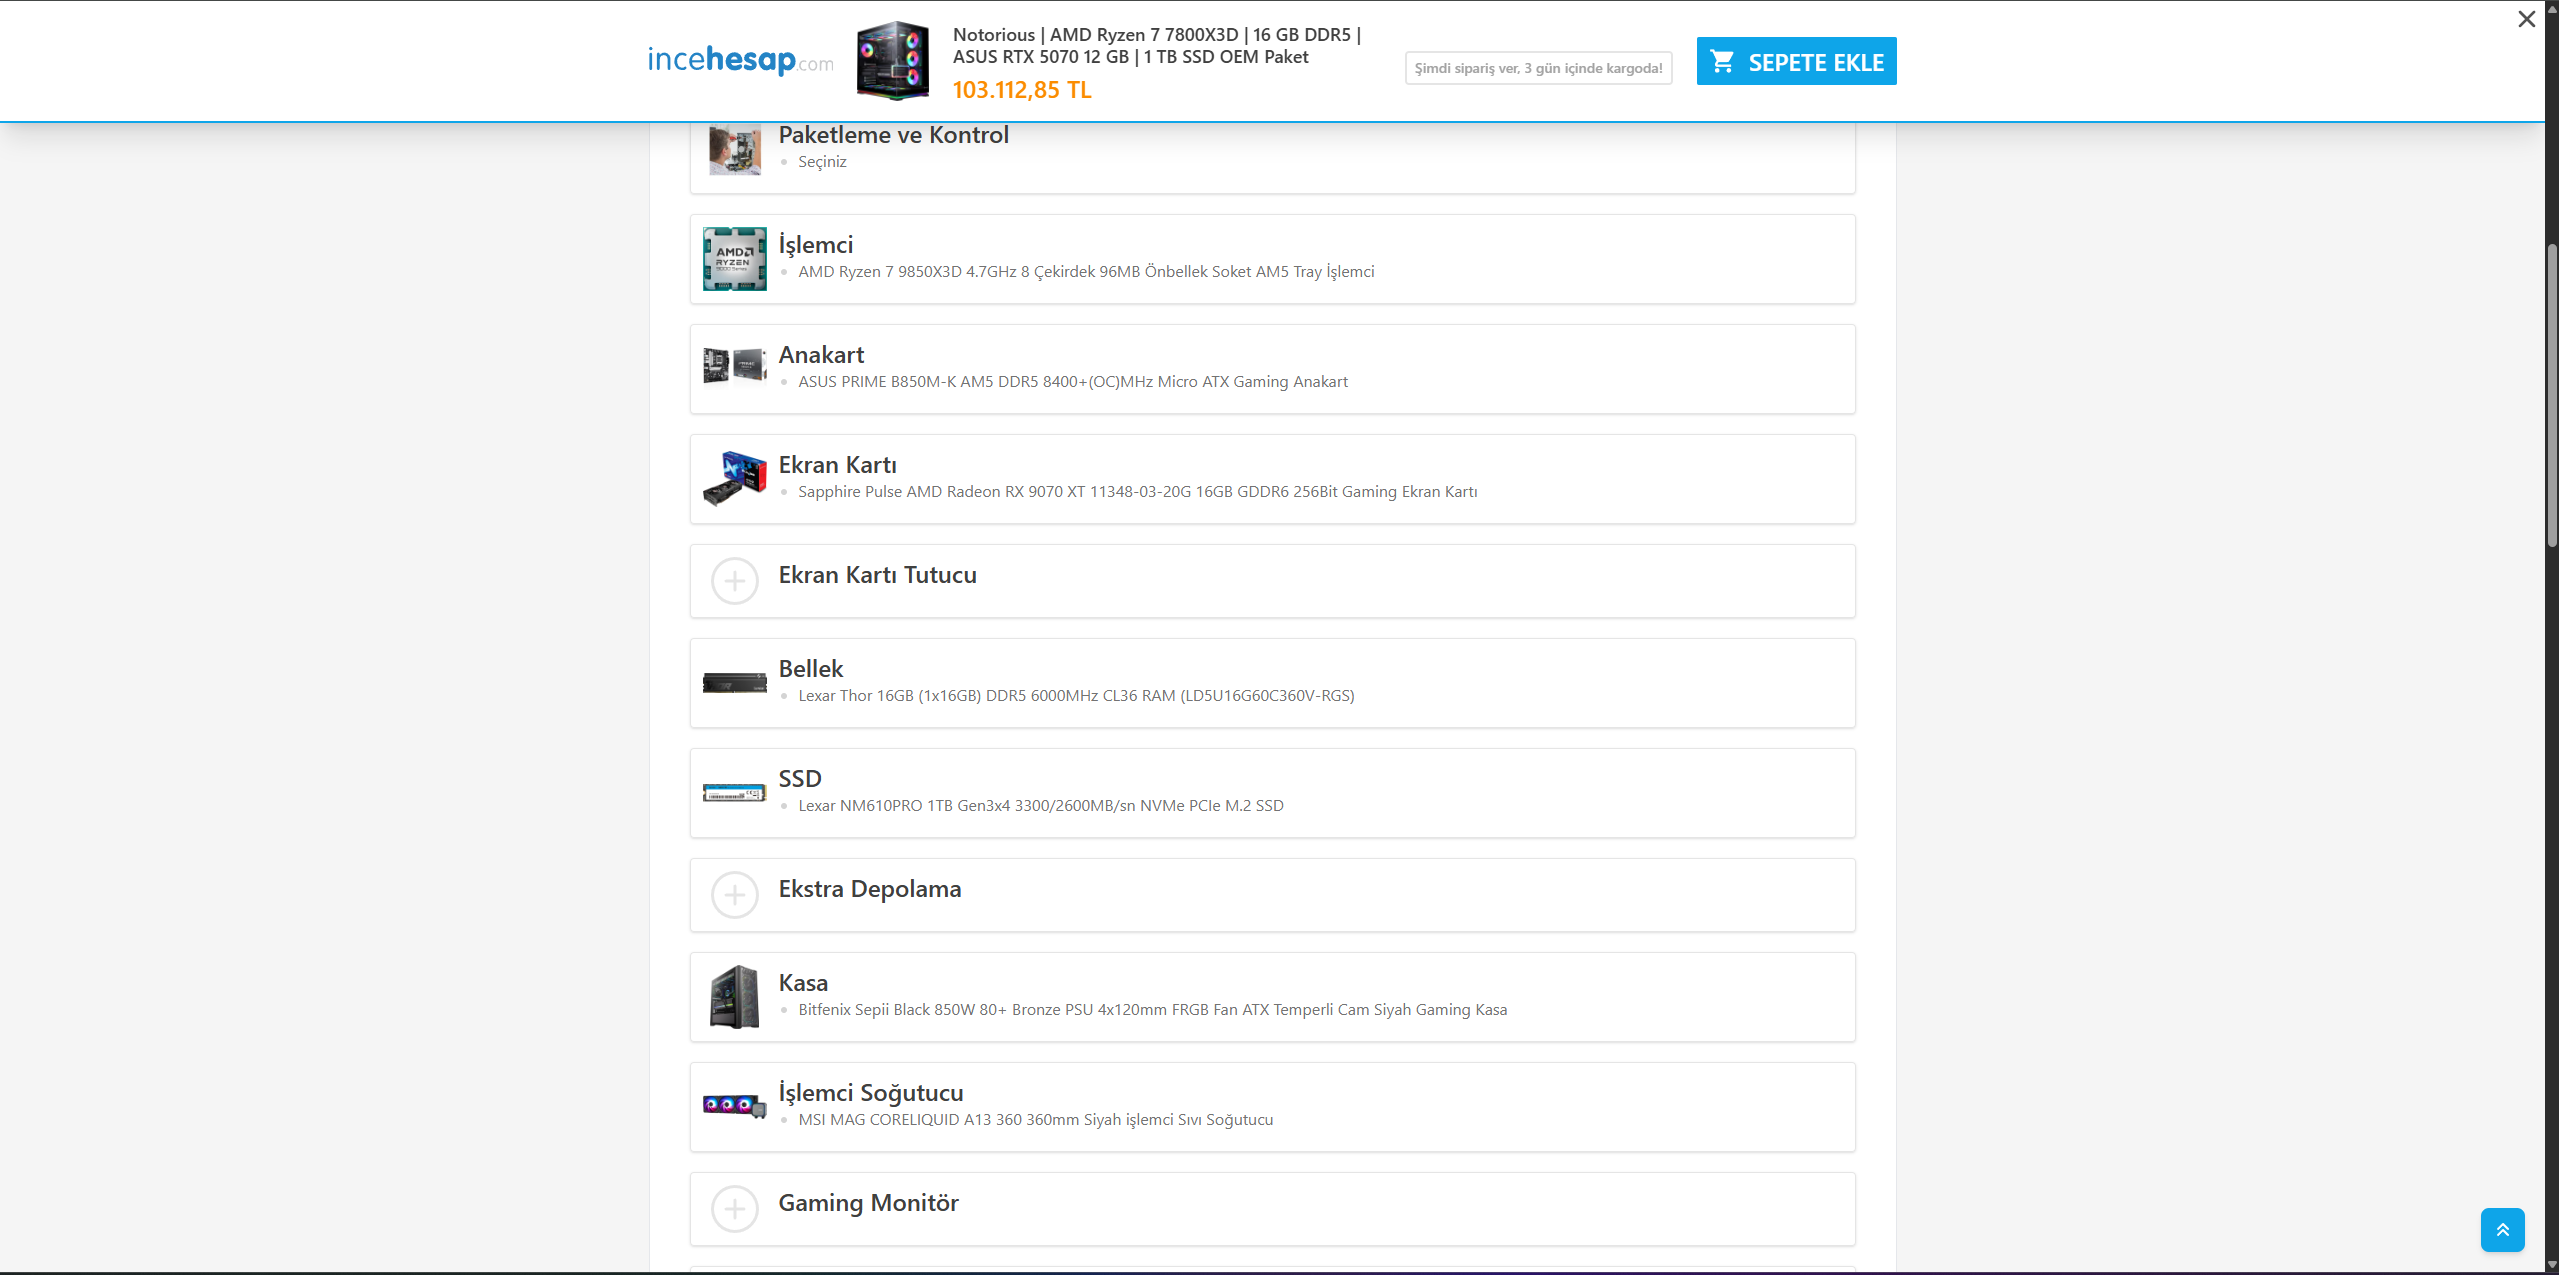Open the Gaming Monitör heading
This screenshot has height=1275, width=2559.
click(868, 1203)
